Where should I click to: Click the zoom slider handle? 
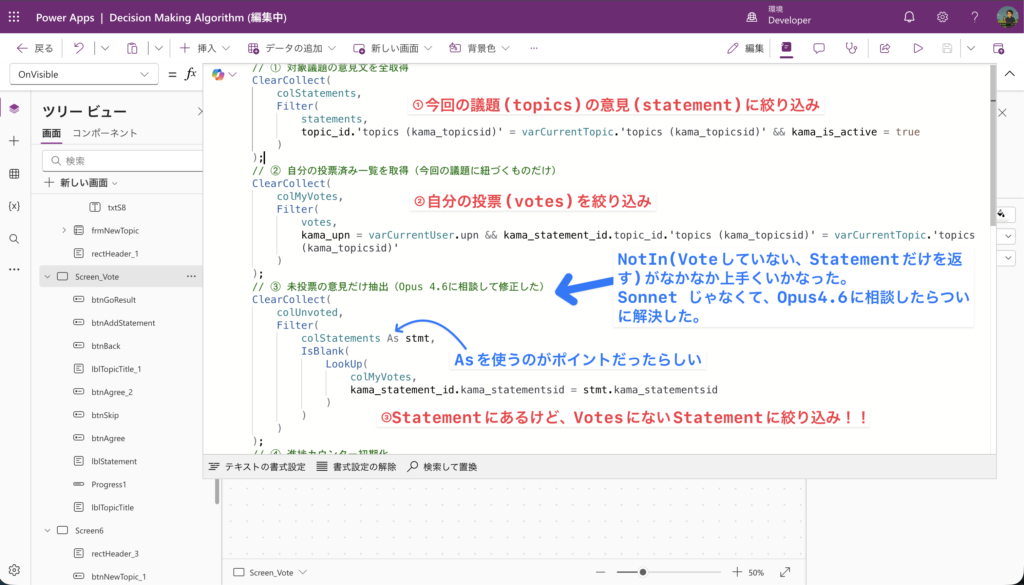coord(643,572)
